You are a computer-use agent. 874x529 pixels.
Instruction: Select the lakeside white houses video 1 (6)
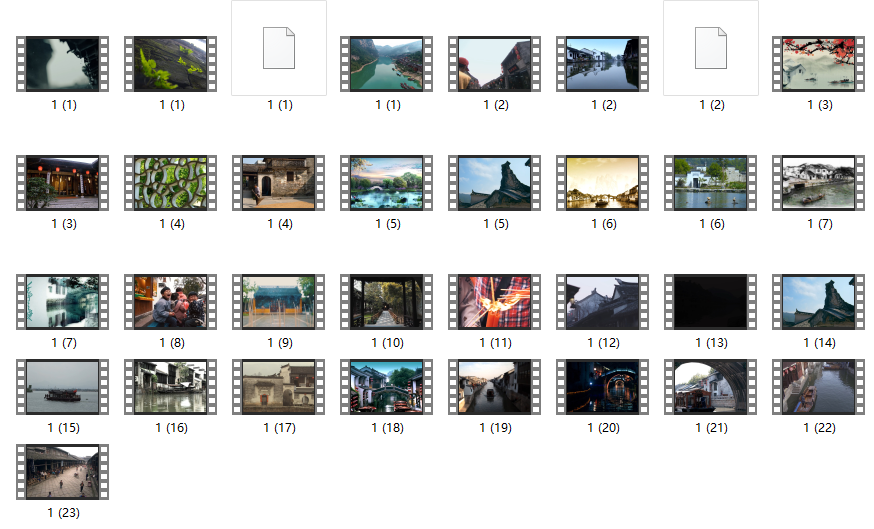click(x=711, y=183)
